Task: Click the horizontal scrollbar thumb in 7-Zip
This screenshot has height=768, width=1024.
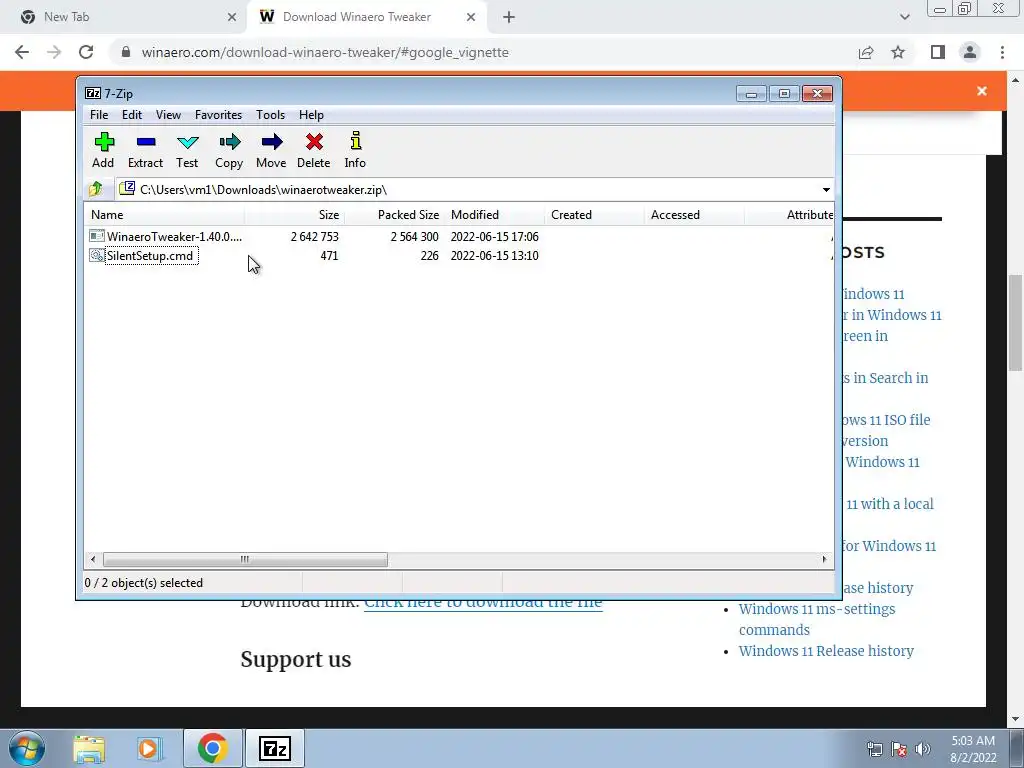Action: click(245, 560)
